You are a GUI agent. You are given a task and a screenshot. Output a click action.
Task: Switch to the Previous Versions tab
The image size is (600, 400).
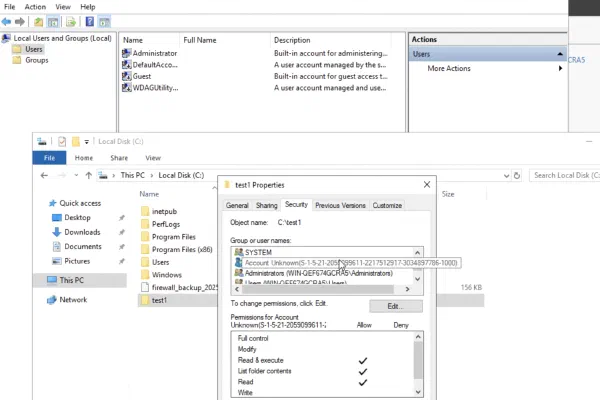pyautogui.click(x=340, y=206)
